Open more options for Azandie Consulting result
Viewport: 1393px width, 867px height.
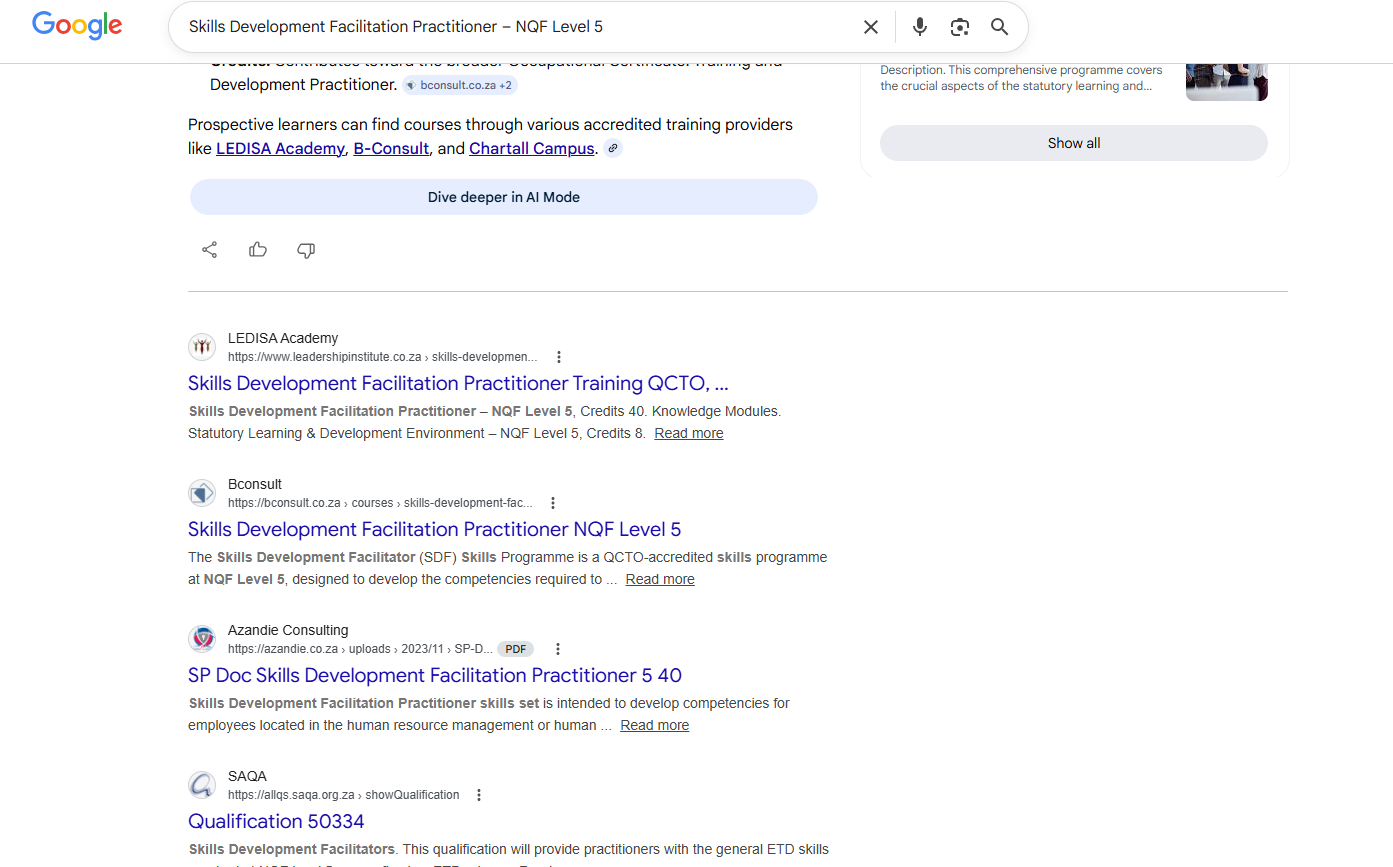click(x=558, y=649)
